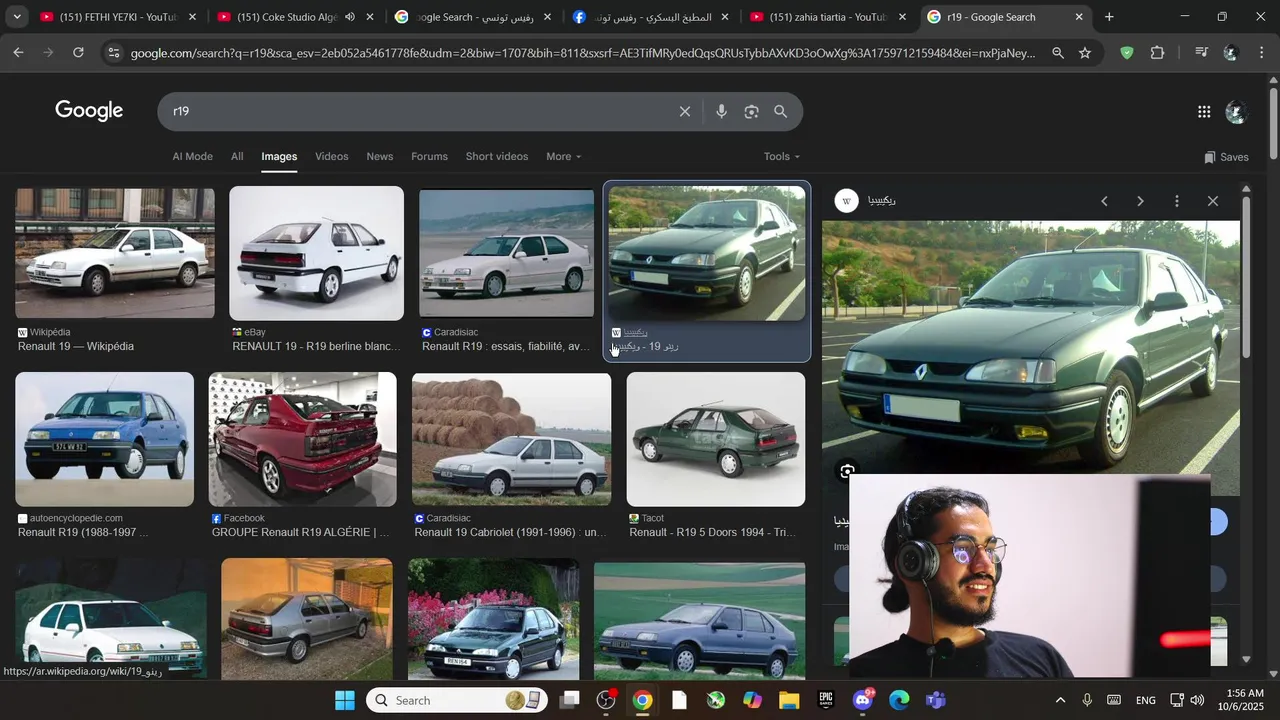Expand the Tools dropdown
Screen dimensions: 1280x720
782,156
